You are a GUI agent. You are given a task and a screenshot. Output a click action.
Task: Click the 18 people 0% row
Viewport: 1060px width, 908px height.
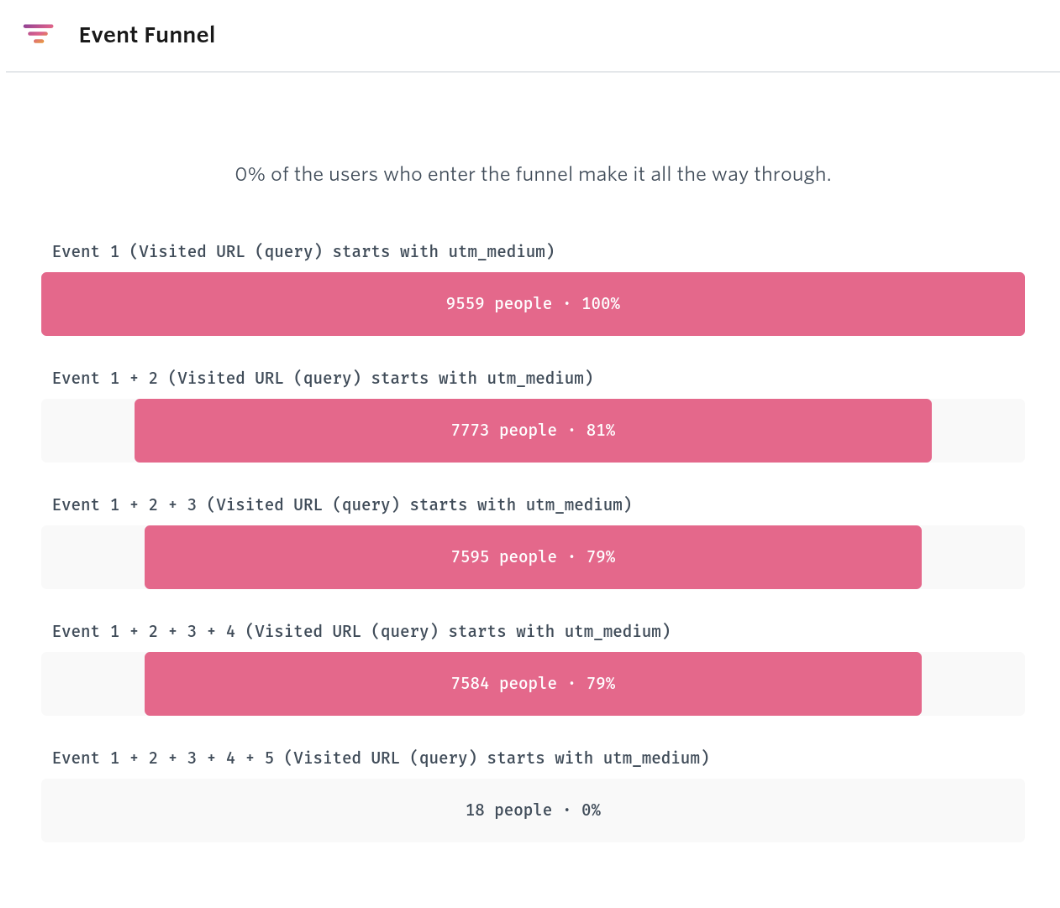point(533,810)
